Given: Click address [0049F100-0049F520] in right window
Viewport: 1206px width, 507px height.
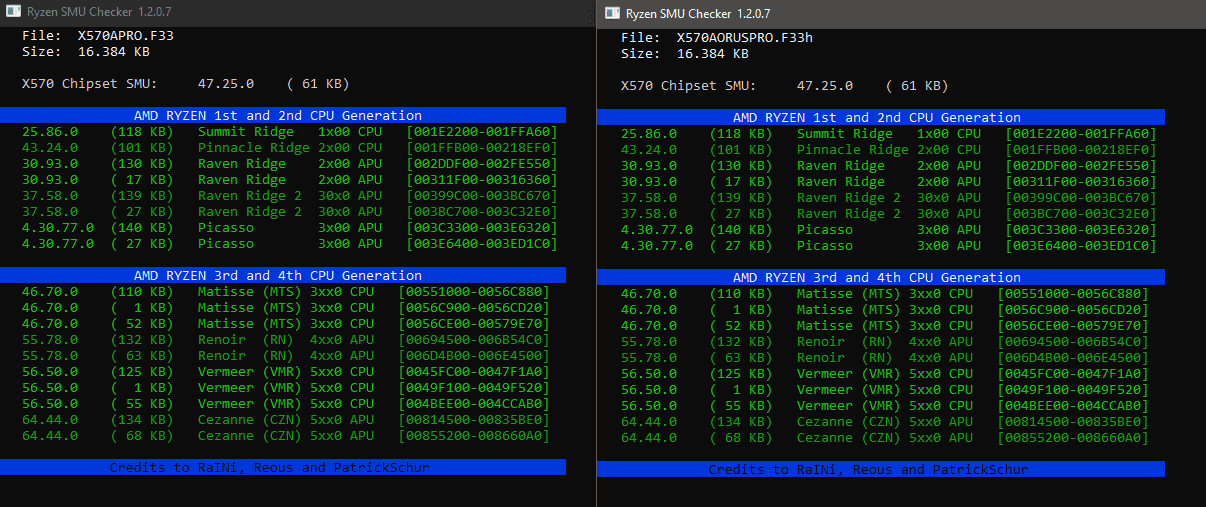Looking at the screenshot, I should (1073, 390).
